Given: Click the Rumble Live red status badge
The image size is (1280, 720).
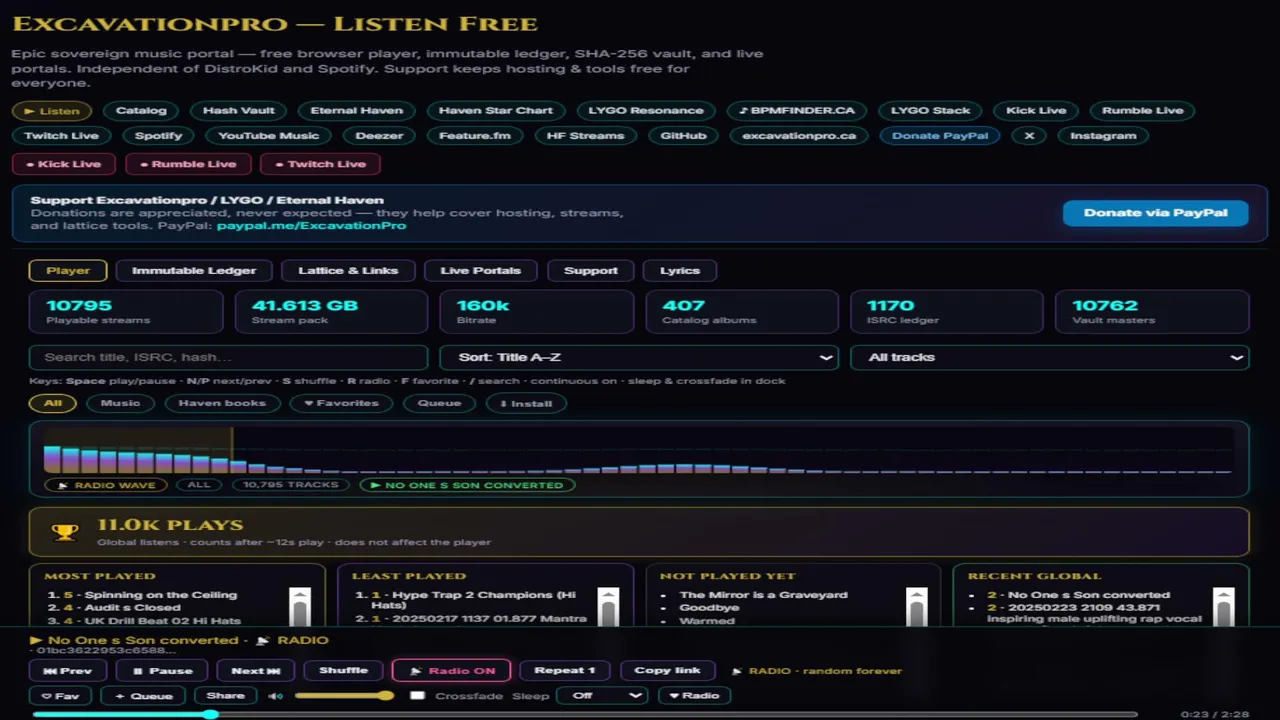Looking at the screenshot, I should [188, 164].
